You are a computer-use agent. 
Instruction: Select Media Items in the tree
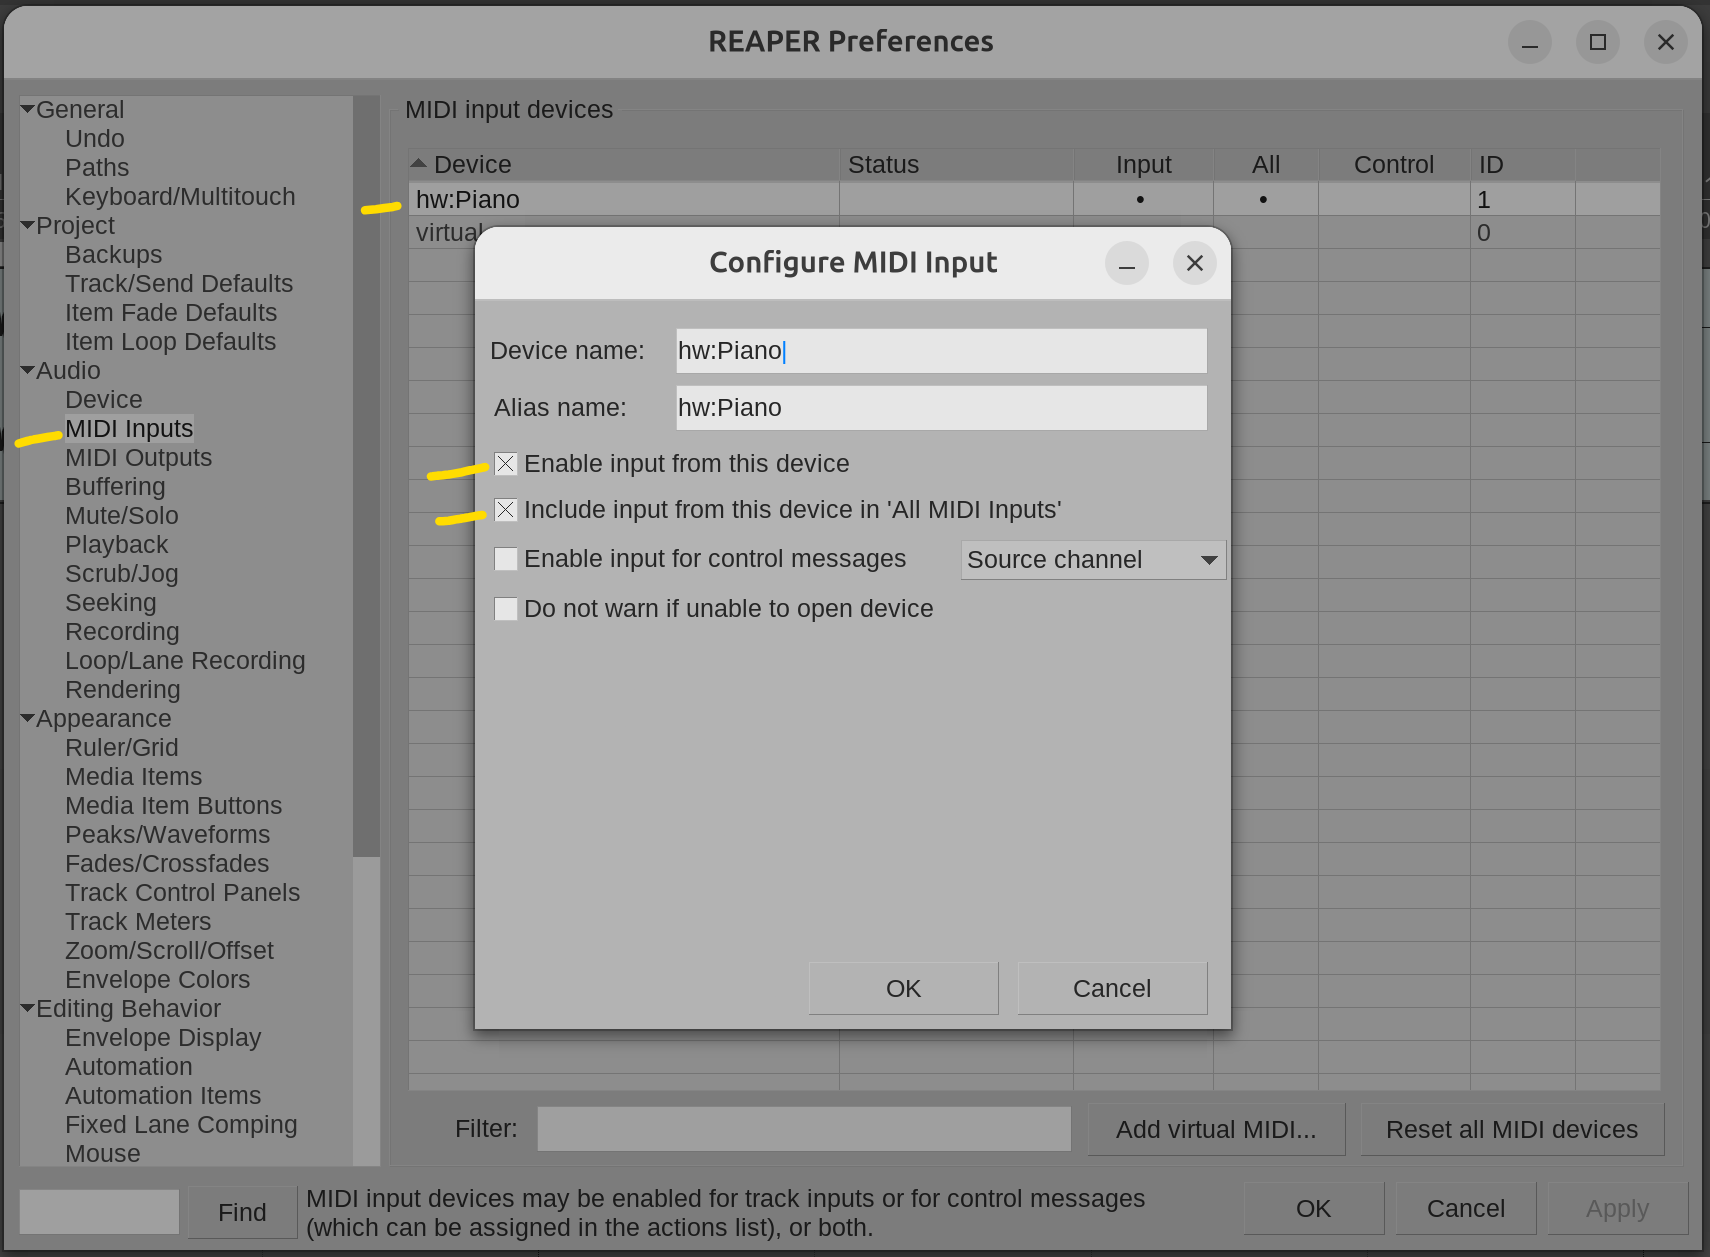pyautogui.click(x=133, y=777)
